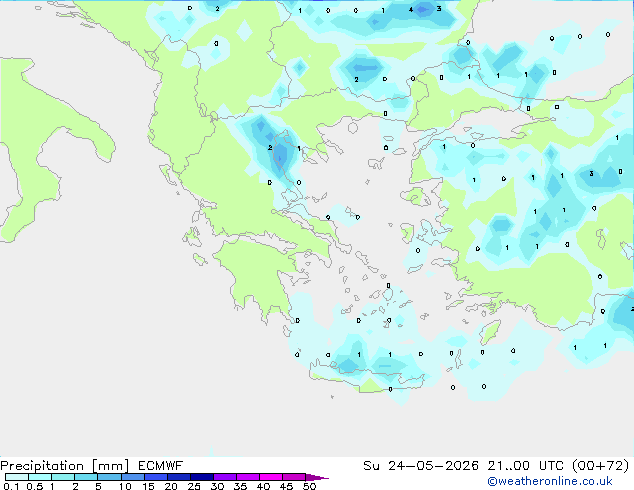
Task: Select the 5–10 mm legend color box
Action: click(109, 477)
